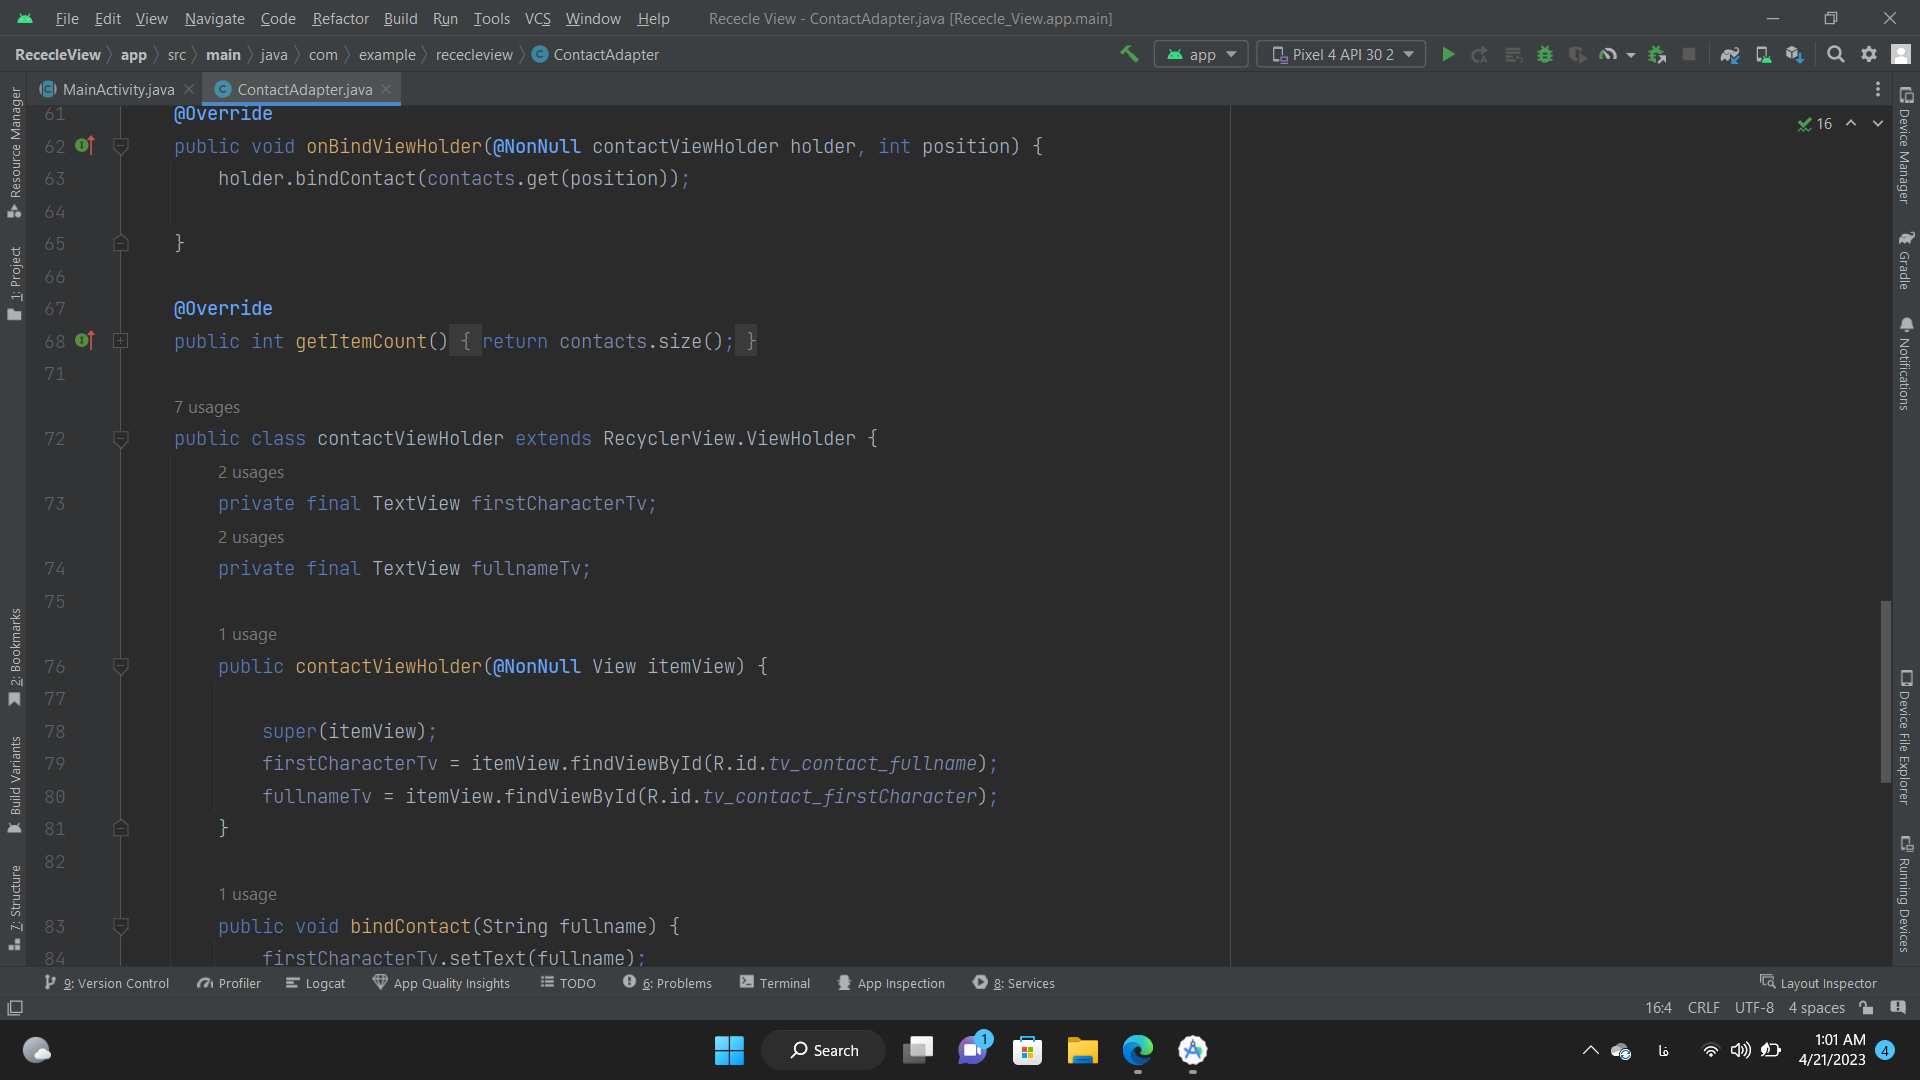This screenshot has height=1080, width=1920.
Task: Open the Profiler tool window
Action: pyautogui.click(x=229, y=983)
